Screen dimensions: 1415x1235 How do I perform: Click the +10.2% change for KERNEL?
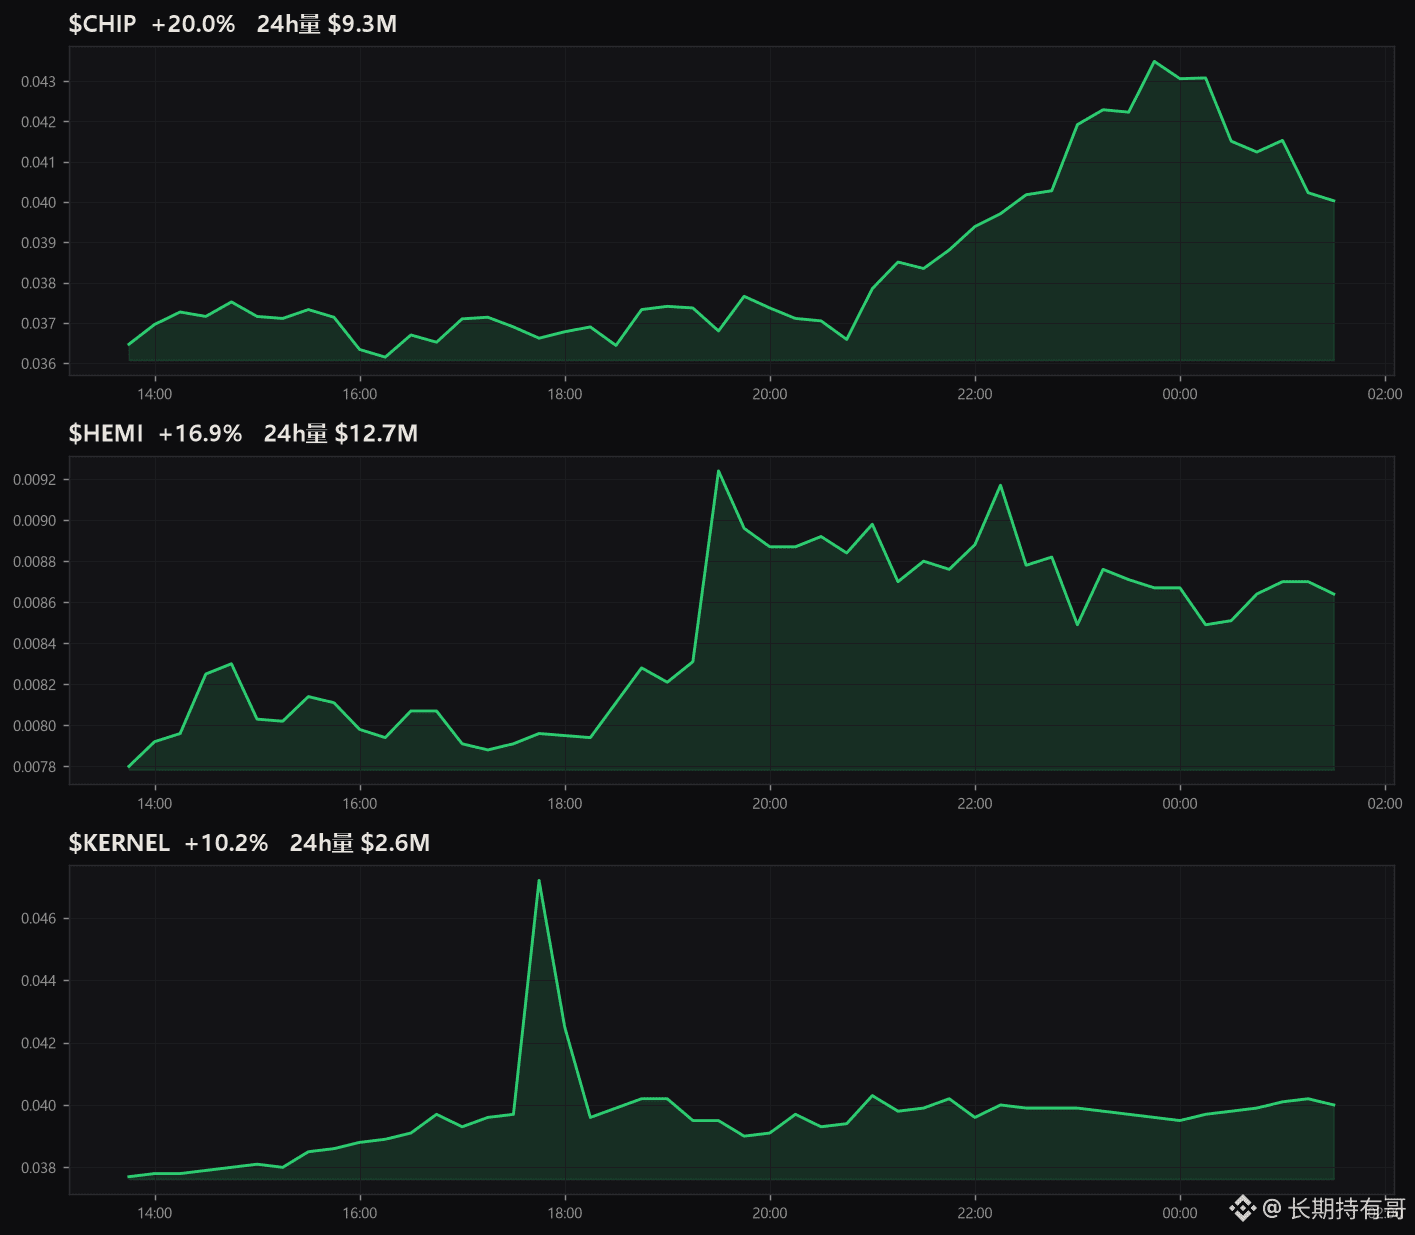[x=226, y=843]
